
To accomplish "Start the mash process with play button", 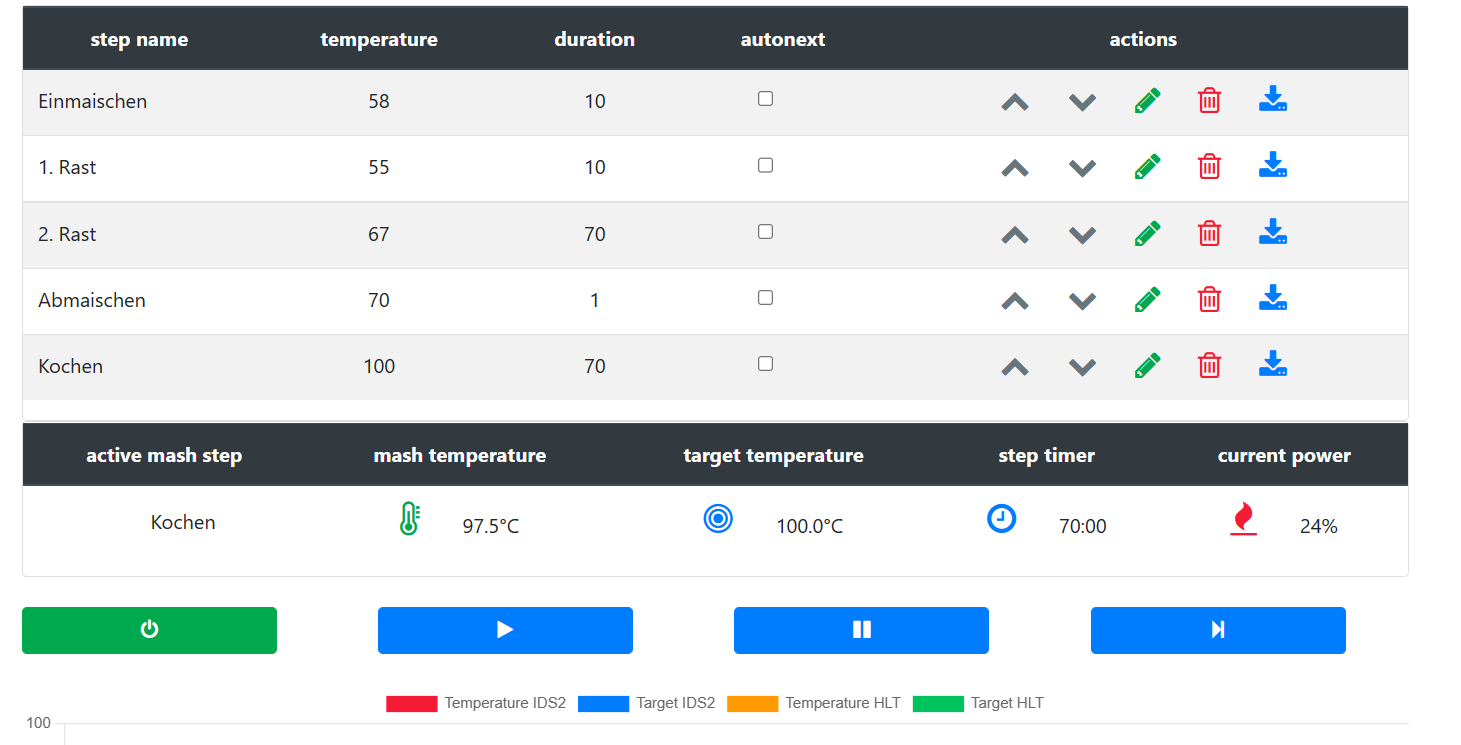I will 505,630.
